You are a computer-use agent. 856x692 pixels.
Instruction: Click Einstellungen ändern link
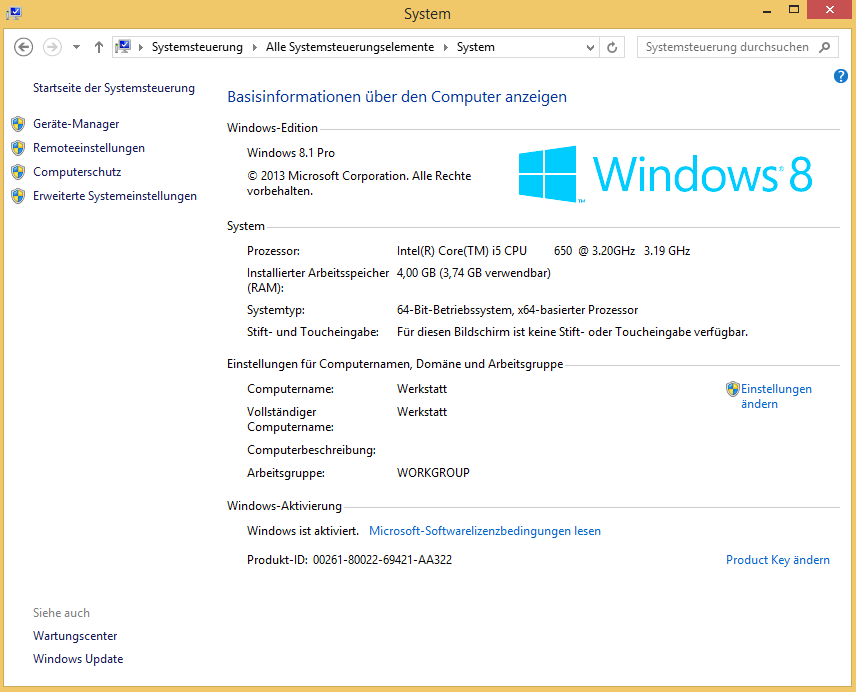pyautogui.click(x=776, y=396)
